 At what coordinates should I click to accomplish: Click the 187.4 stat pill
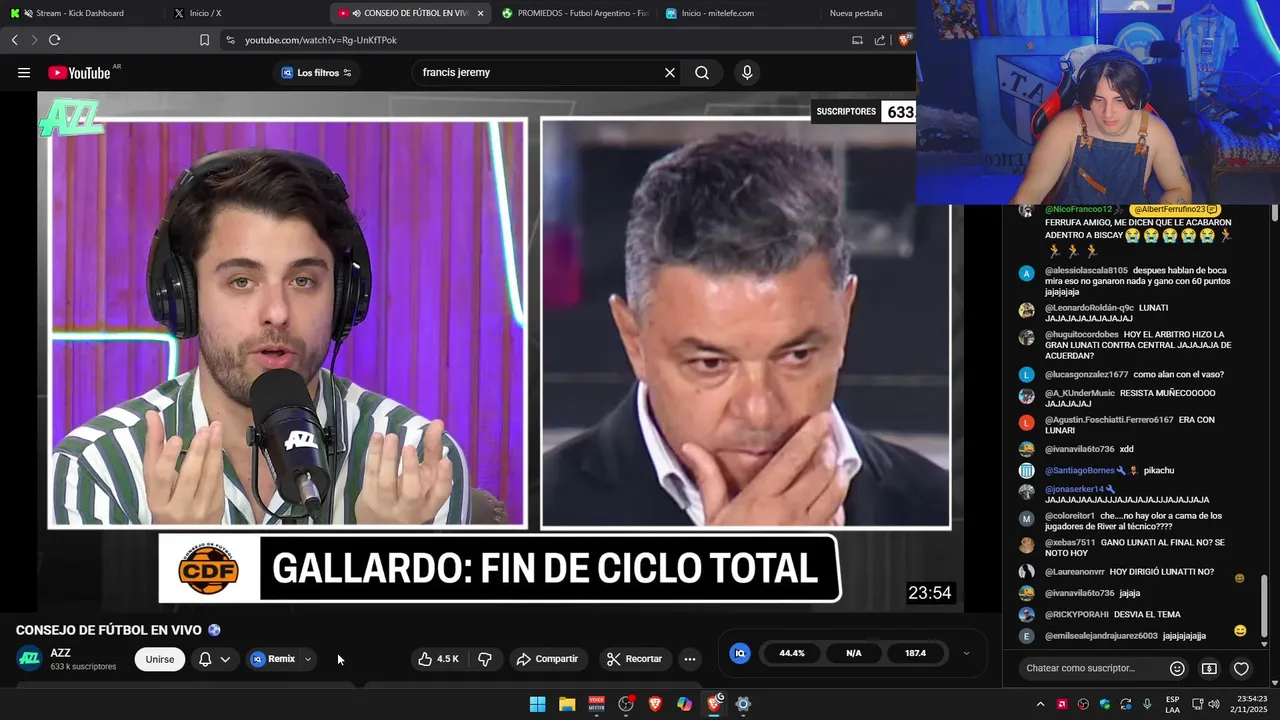pyautogui.click(x=915, y=653)
